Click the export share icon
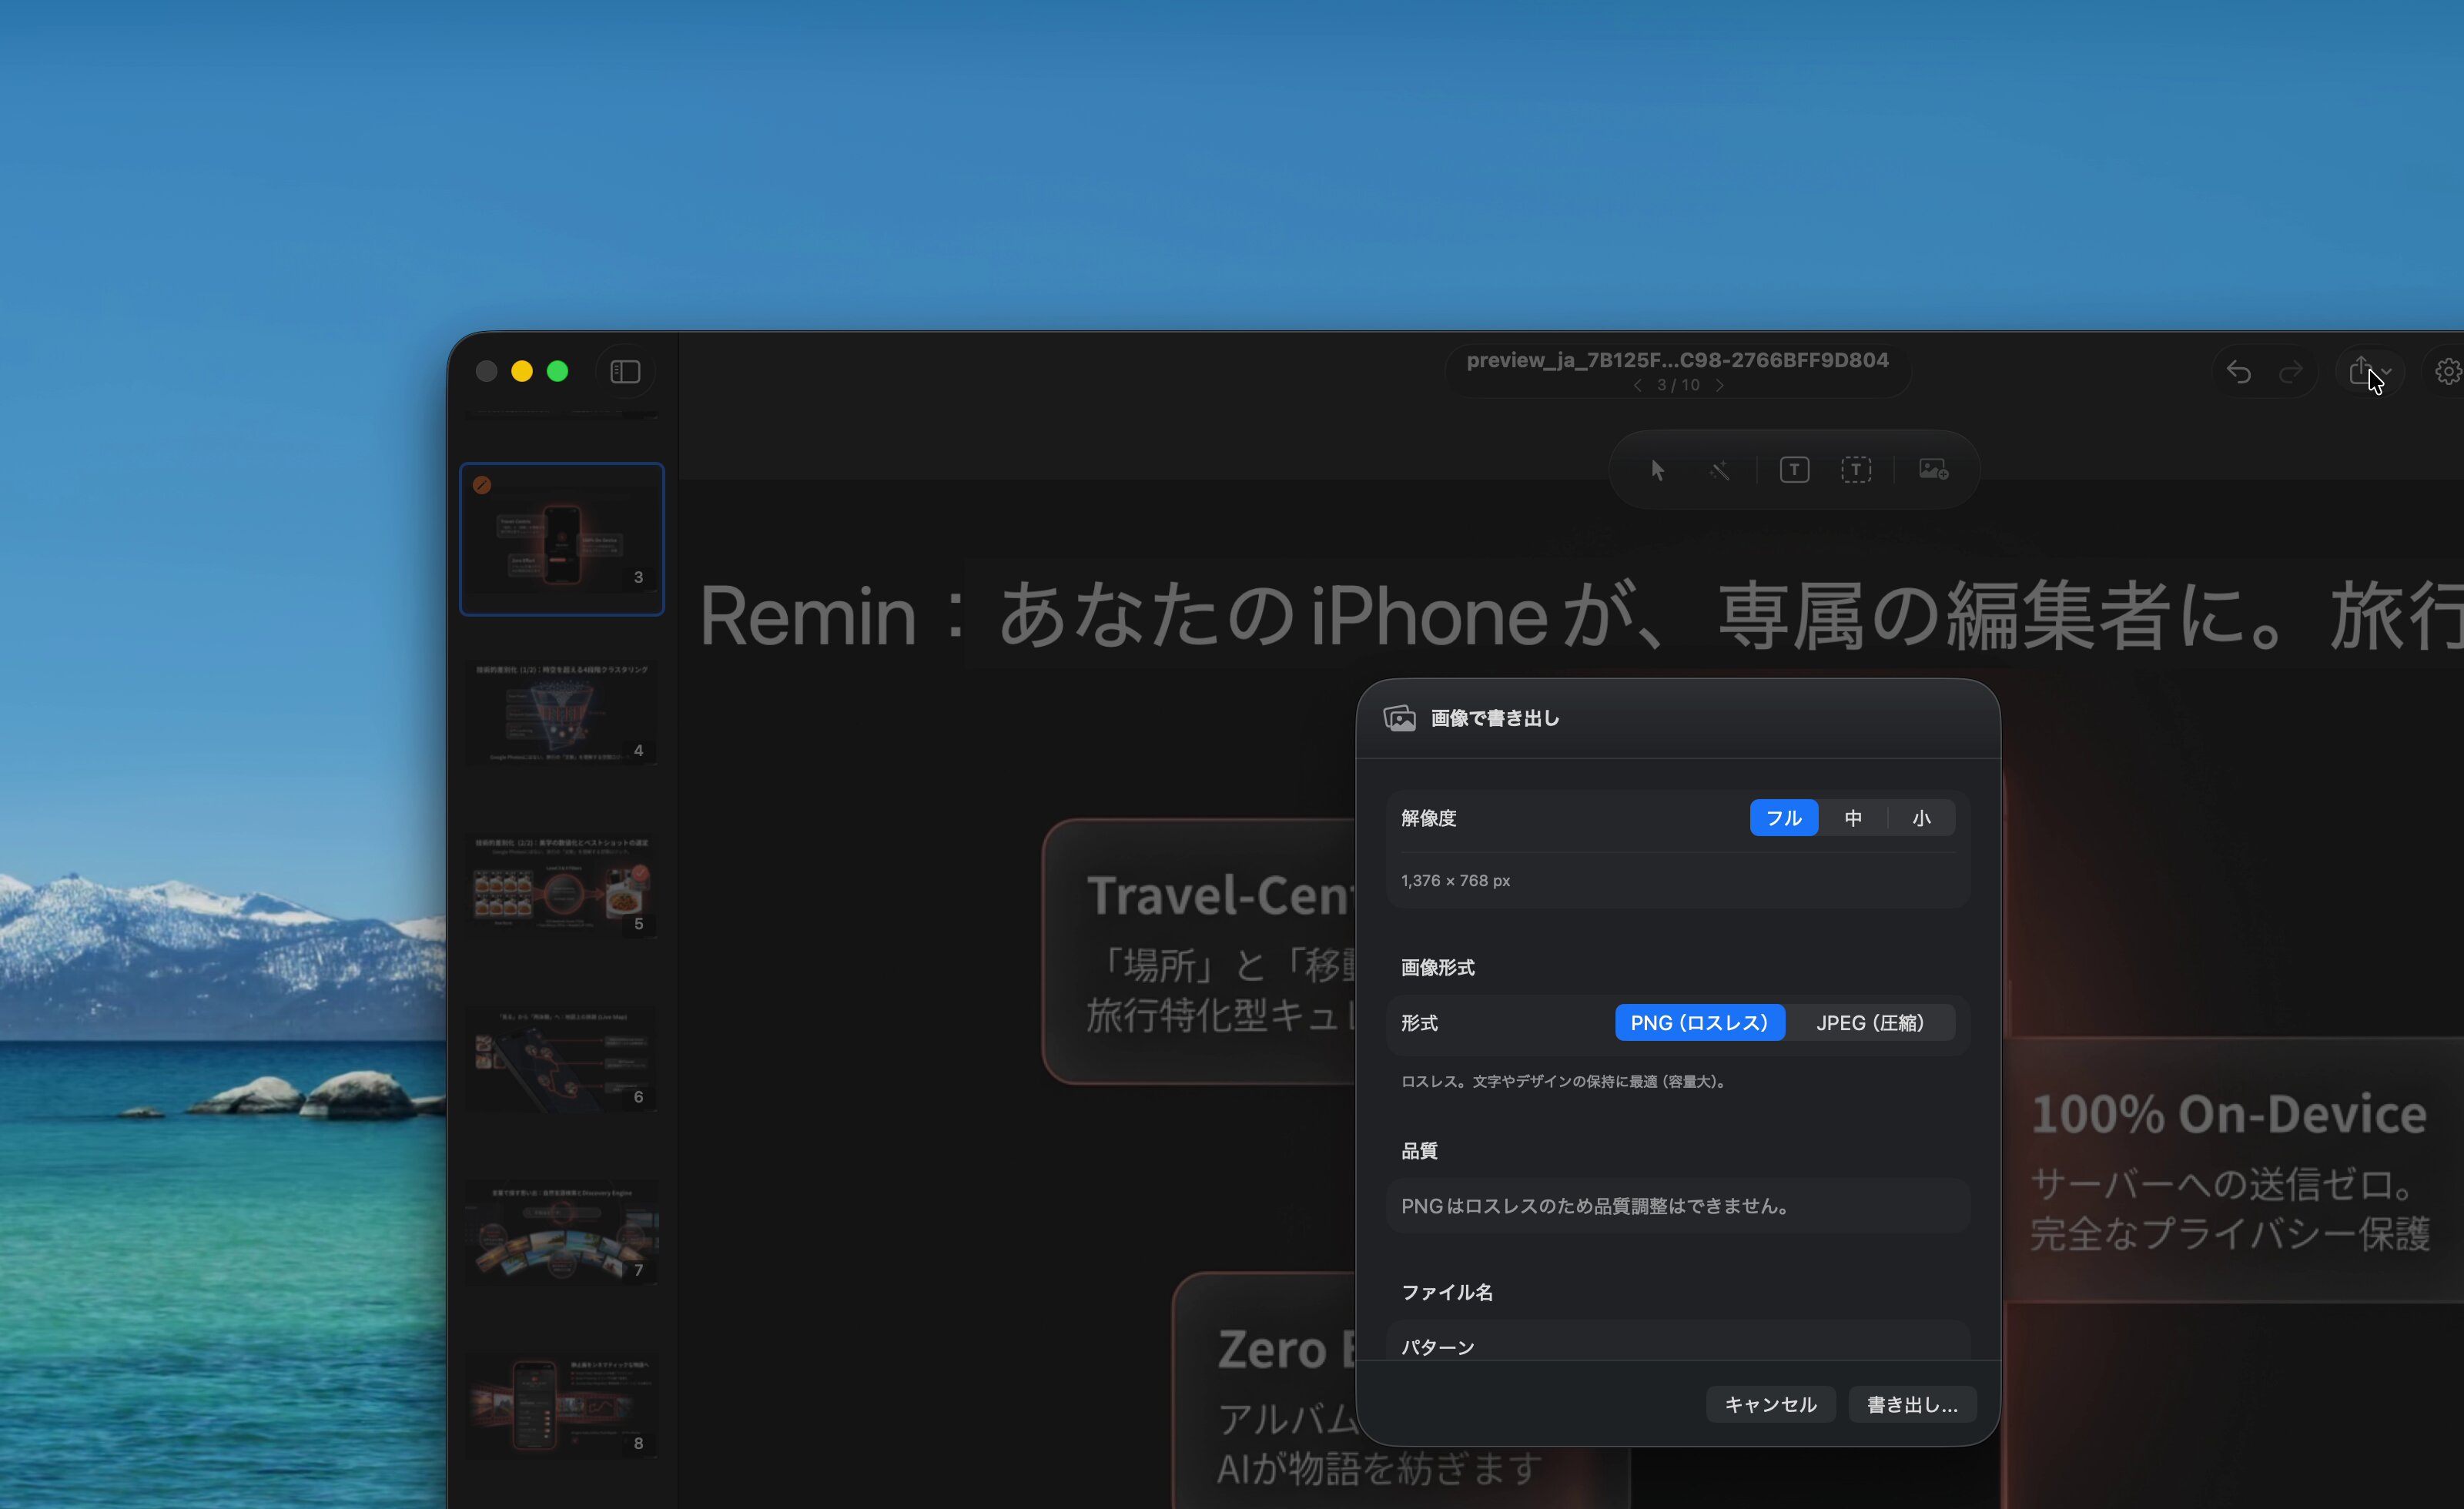2464x1509 pixels. point(2361,371)
